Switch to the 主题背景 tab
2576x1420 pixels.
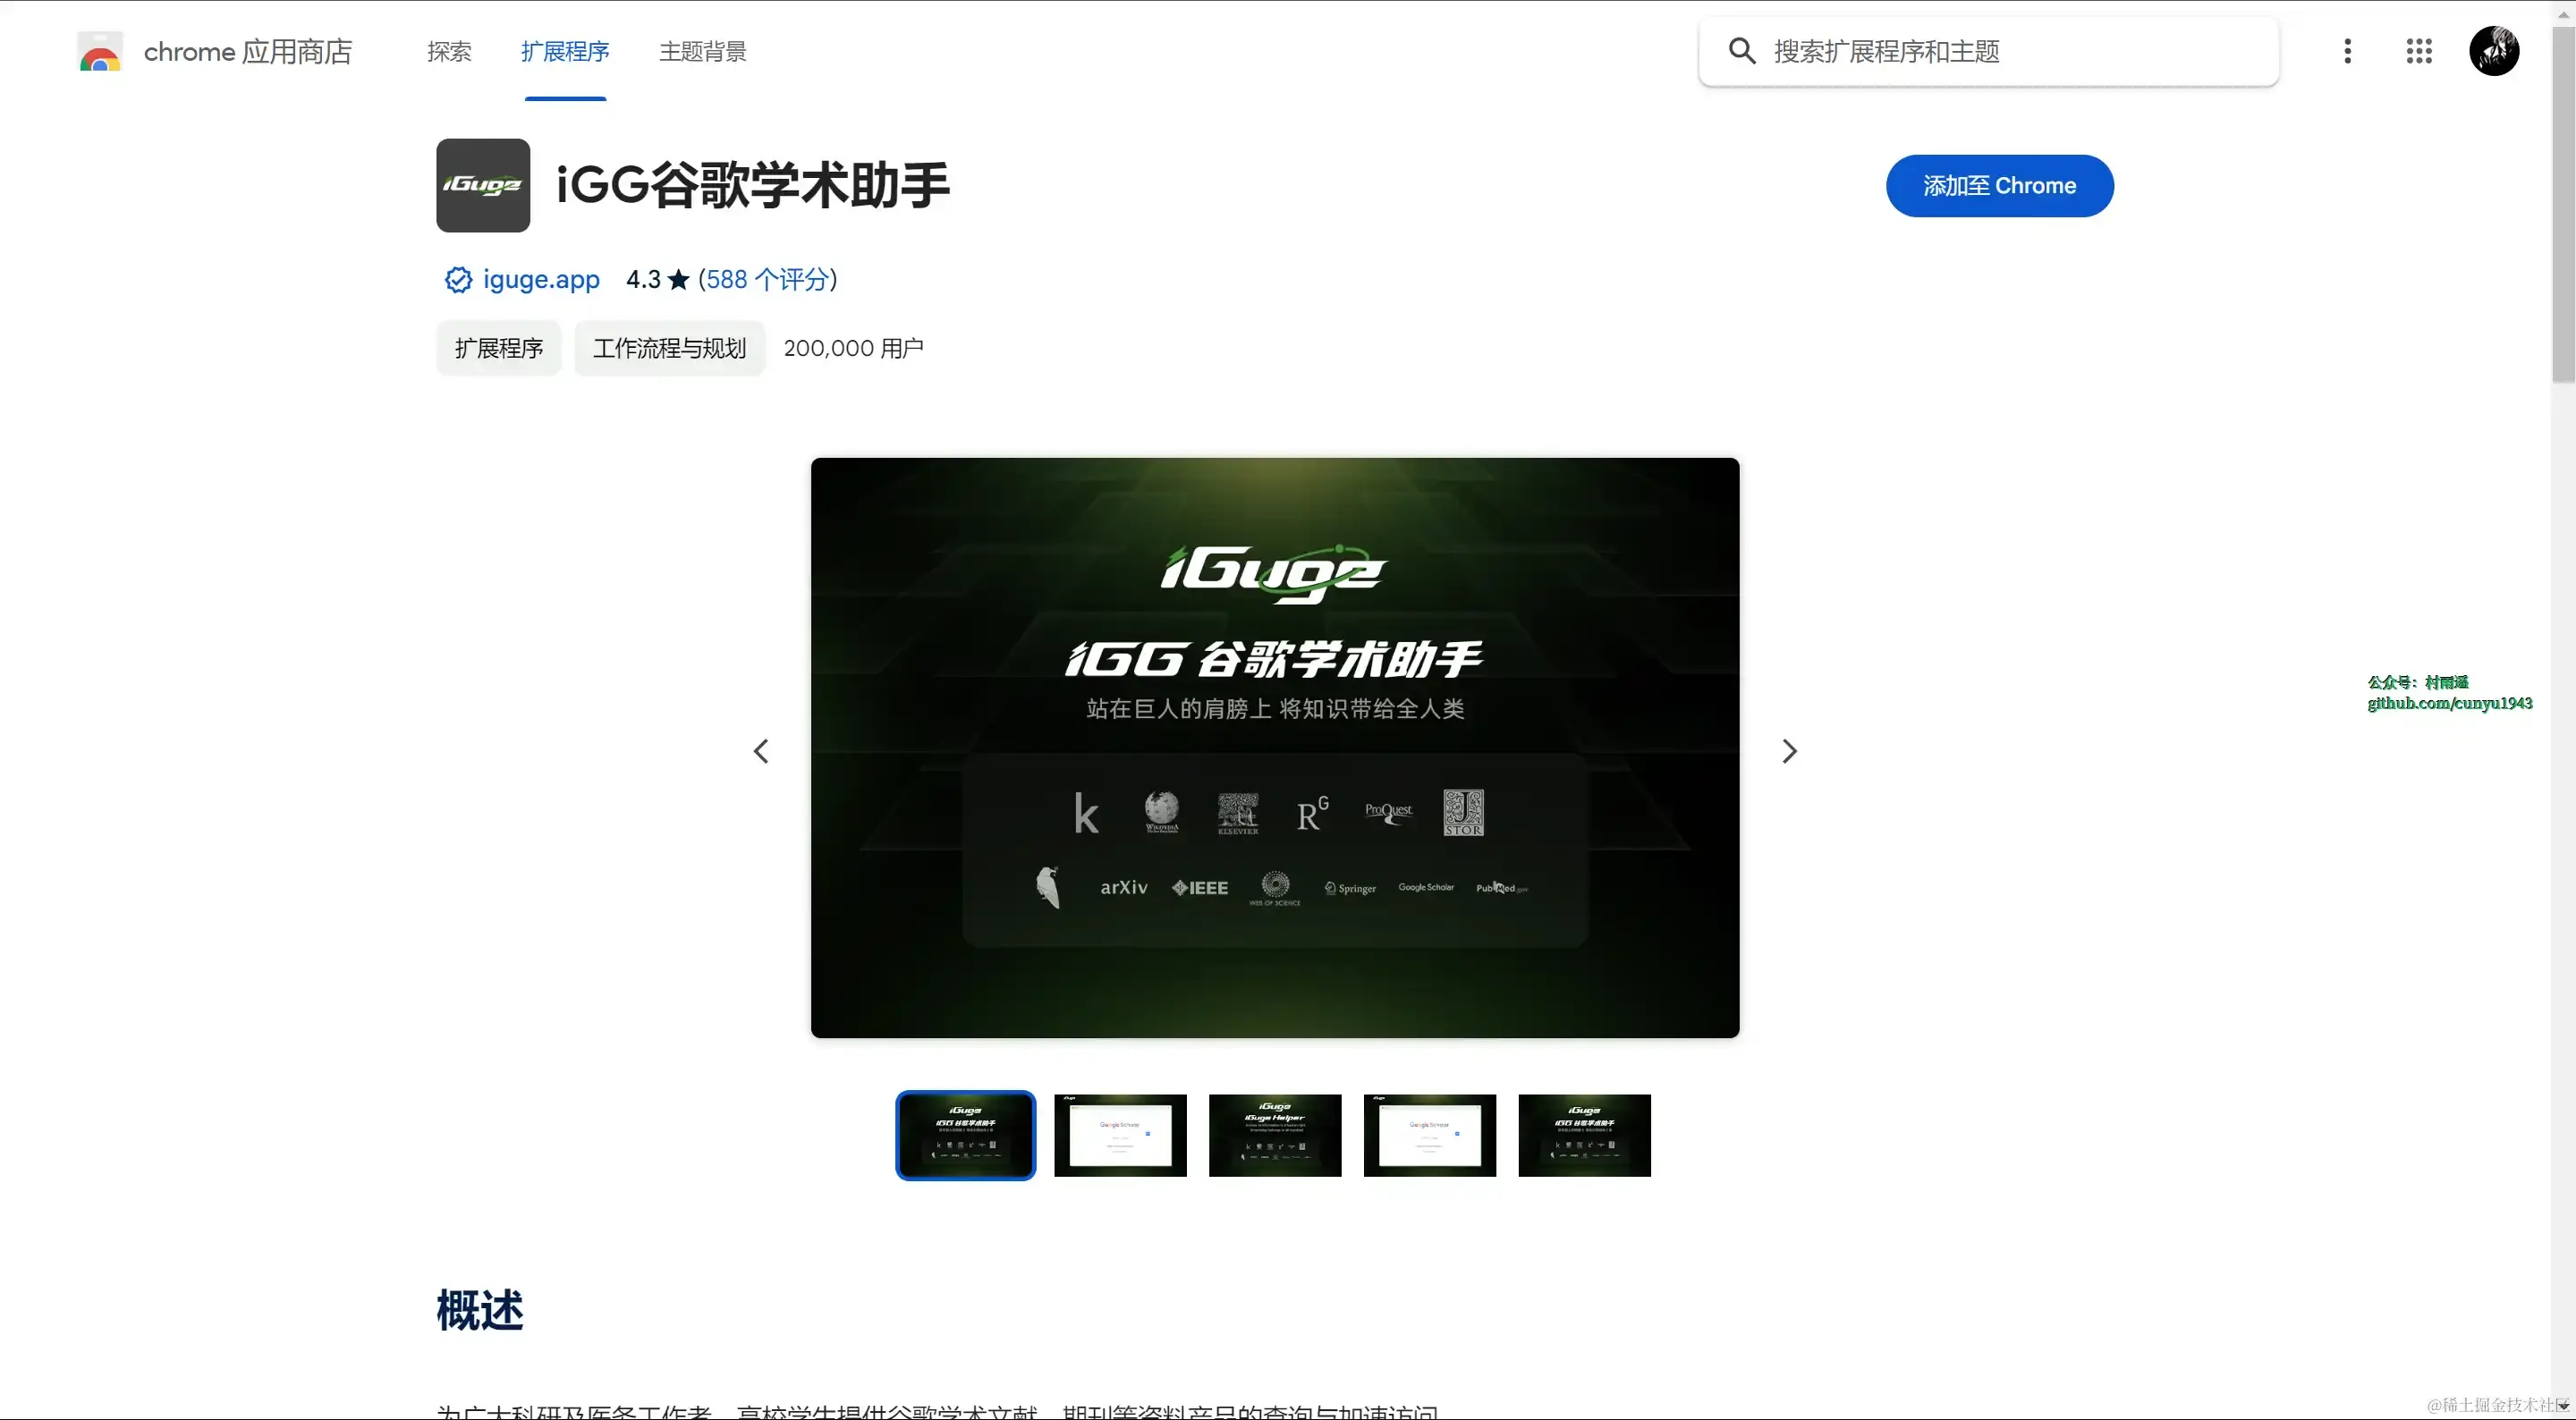click(x=702, y=52)
